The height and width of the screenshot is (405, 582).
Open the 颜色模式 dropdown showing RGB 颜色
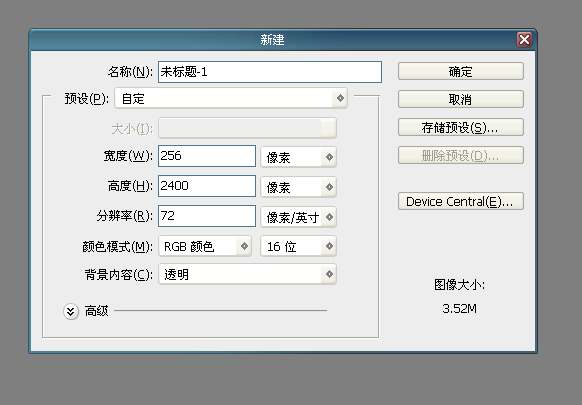[x=205, y=246]
